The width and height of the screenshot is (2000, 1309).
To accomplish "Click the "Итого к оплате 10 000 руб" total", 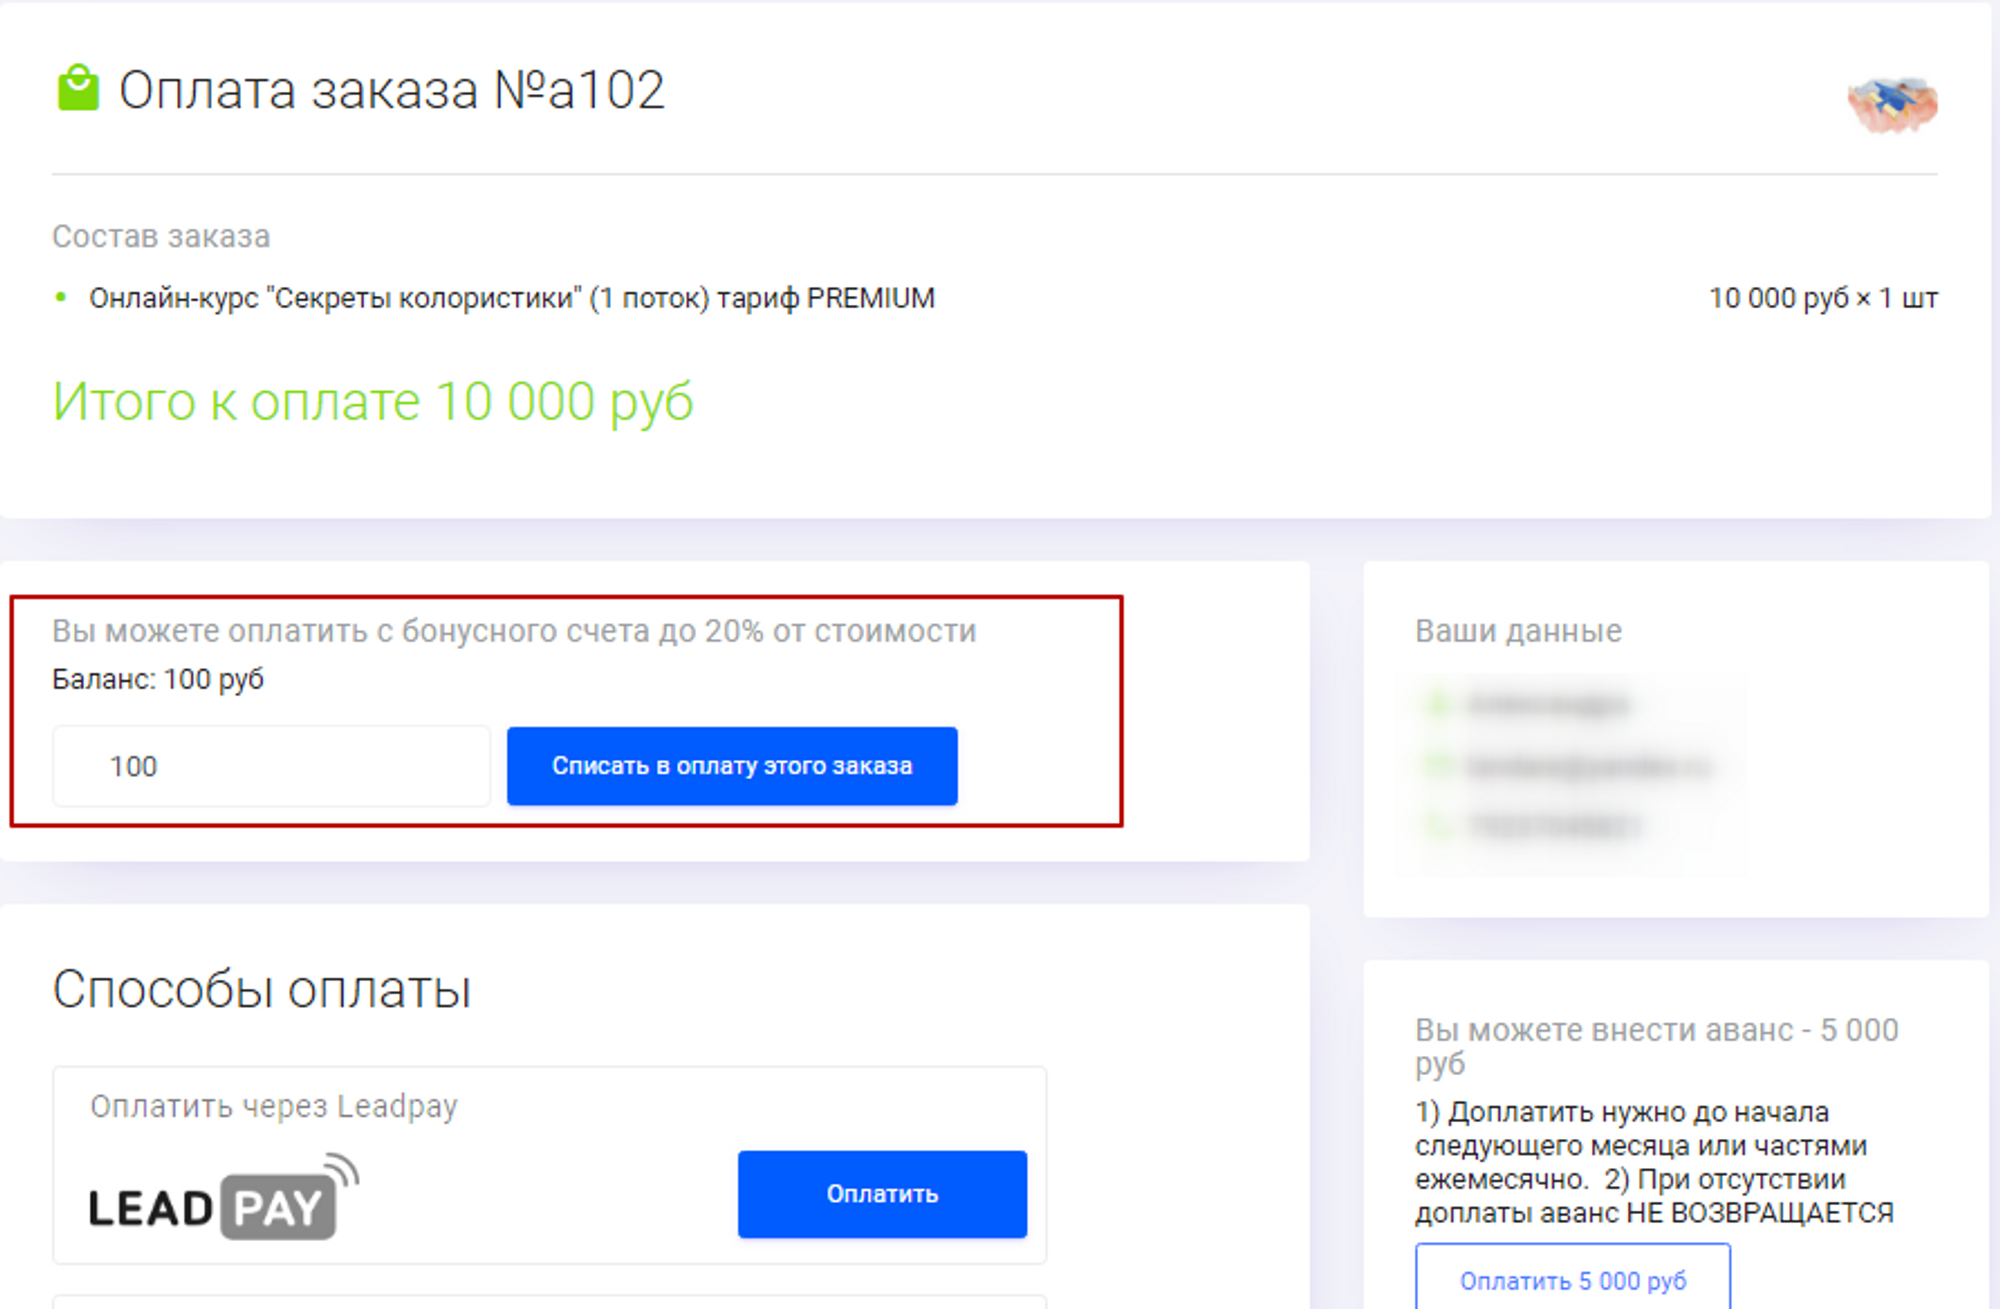I will point(372,402).
